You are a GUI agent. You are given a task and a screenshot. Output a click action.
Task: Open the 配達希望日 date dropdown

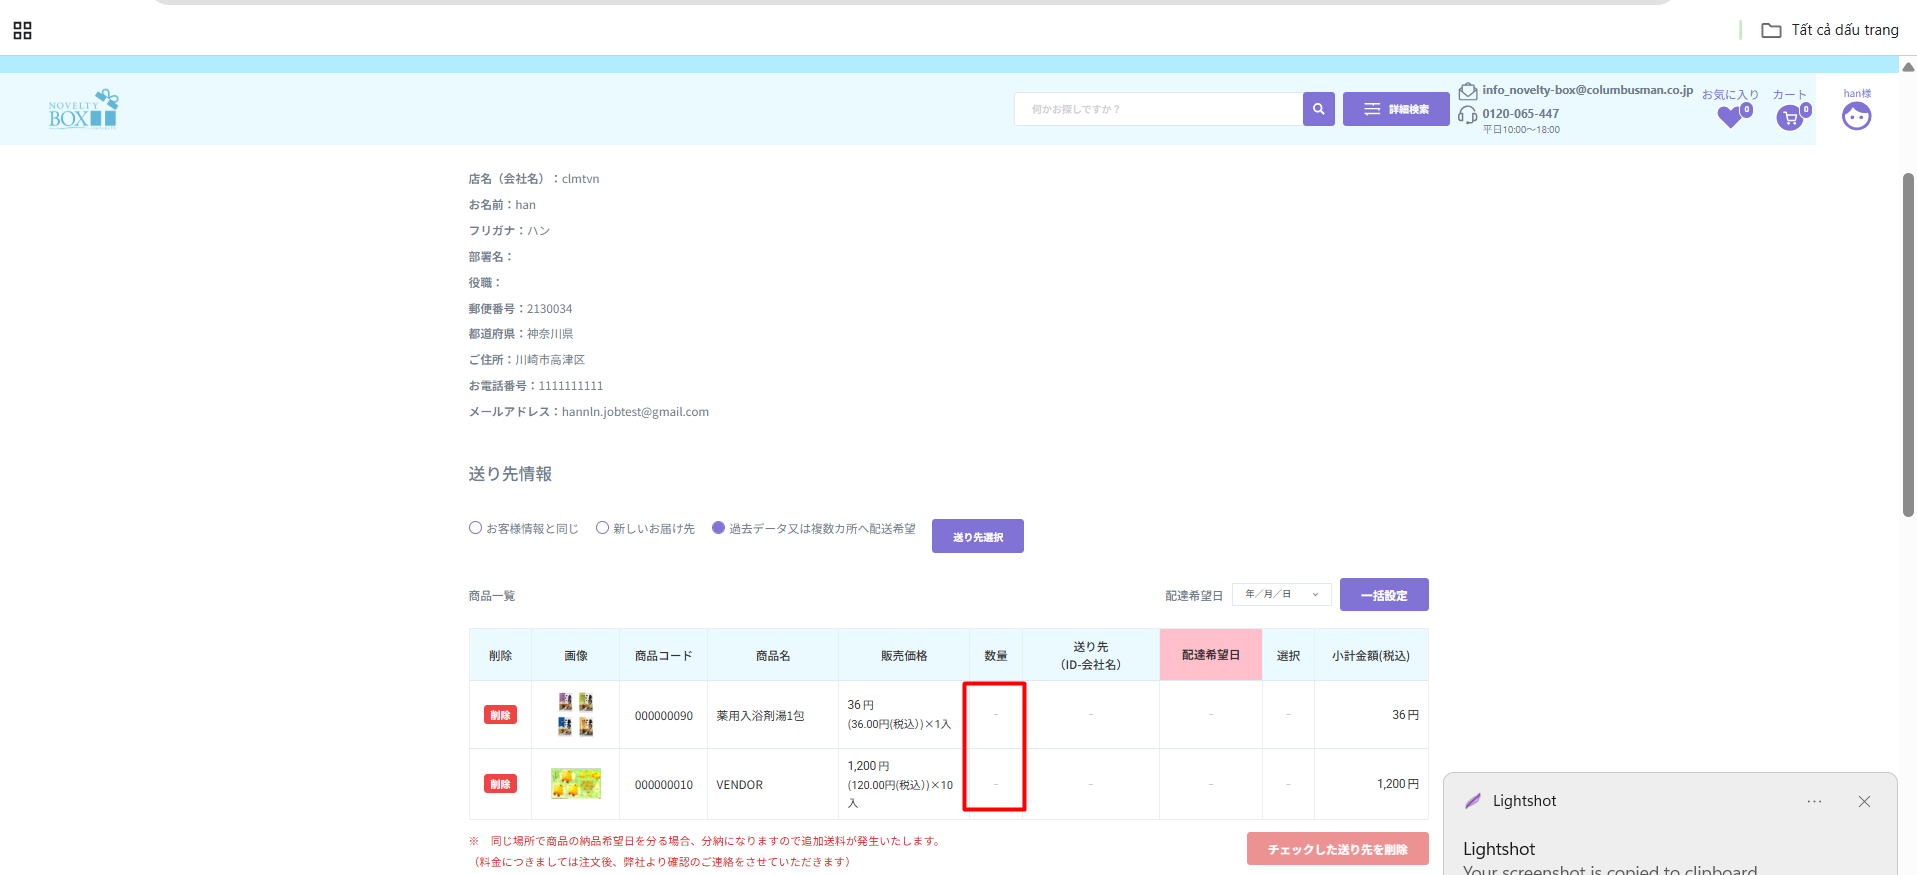tap(1281, 594)
